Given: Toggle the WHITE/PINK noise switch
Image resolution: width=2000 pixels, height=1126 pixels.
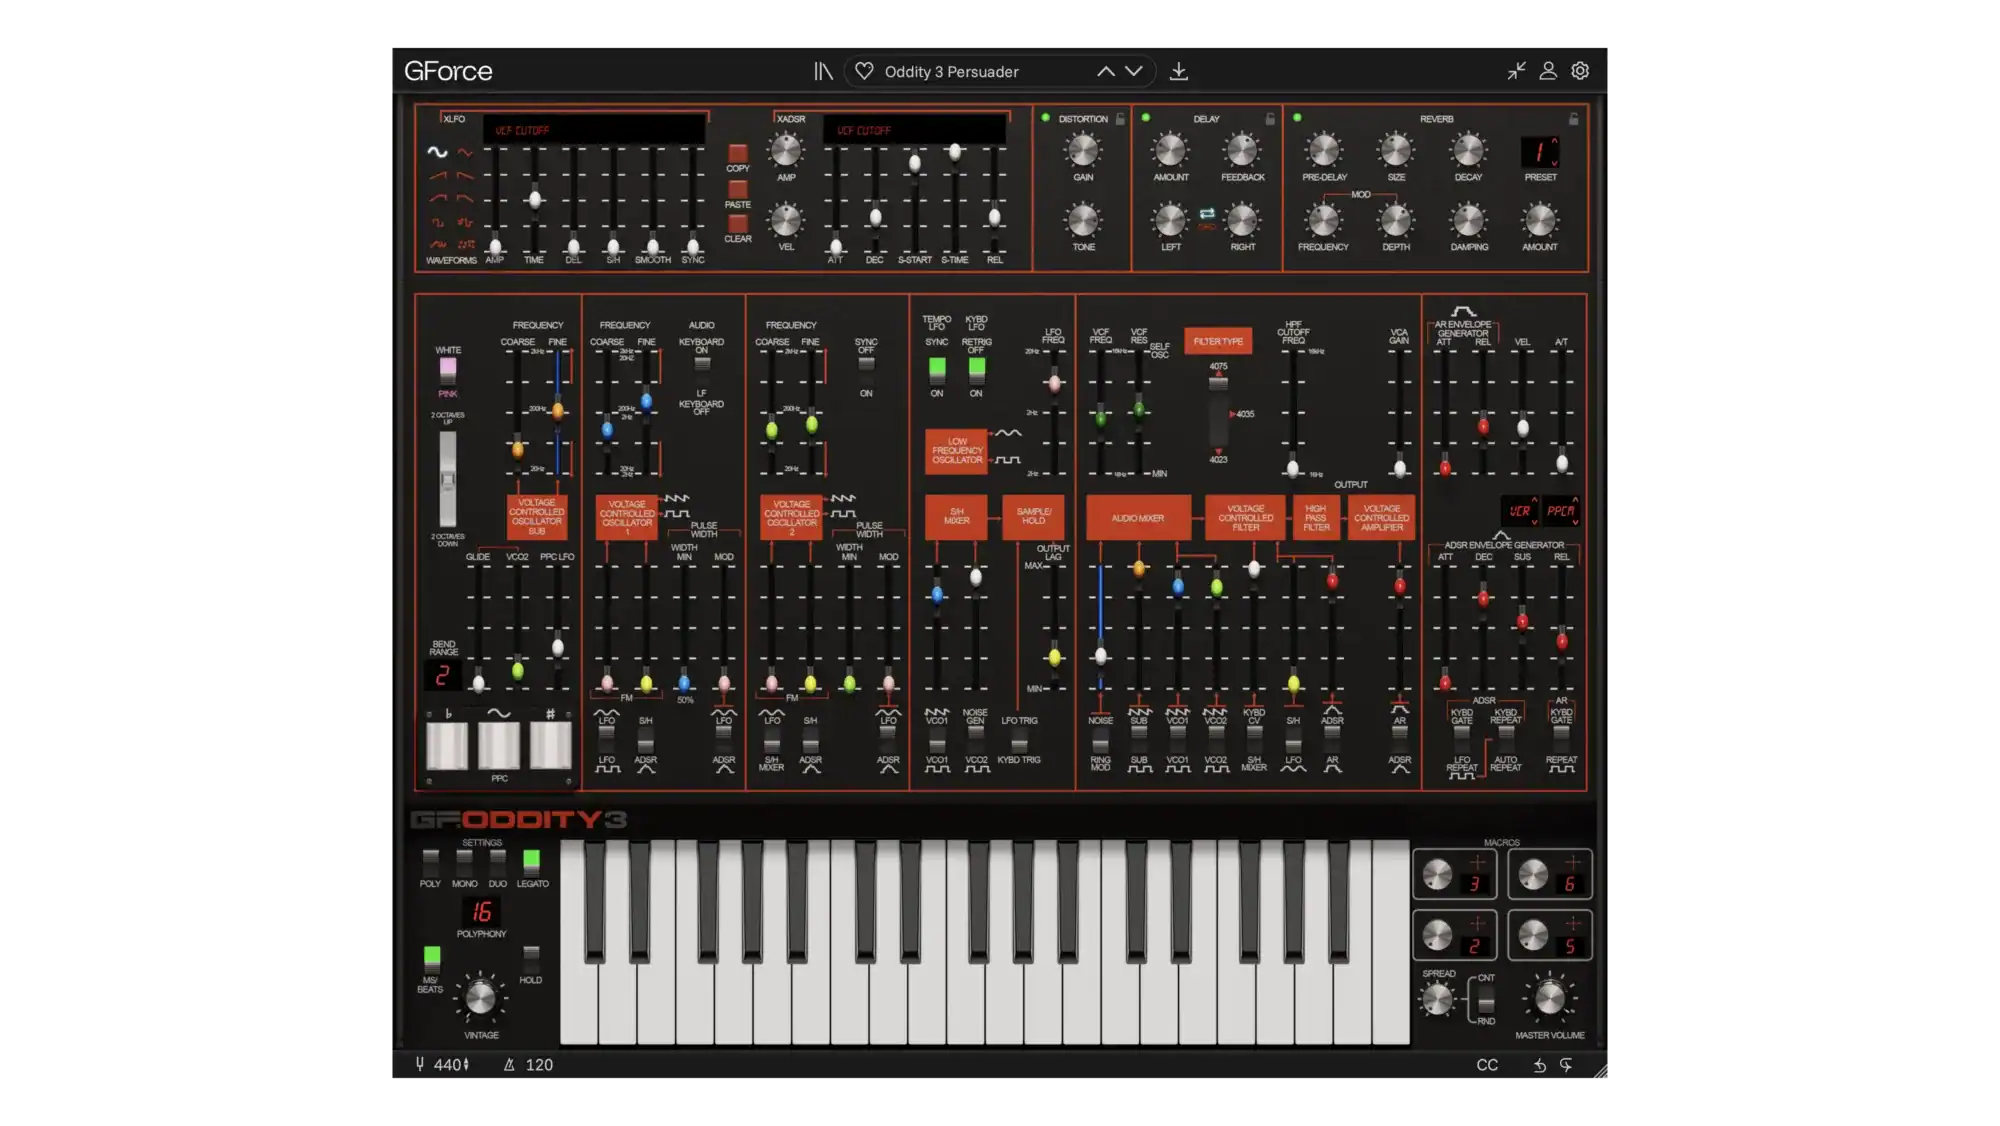Looking at the screenshot, I should pos(448,370).
